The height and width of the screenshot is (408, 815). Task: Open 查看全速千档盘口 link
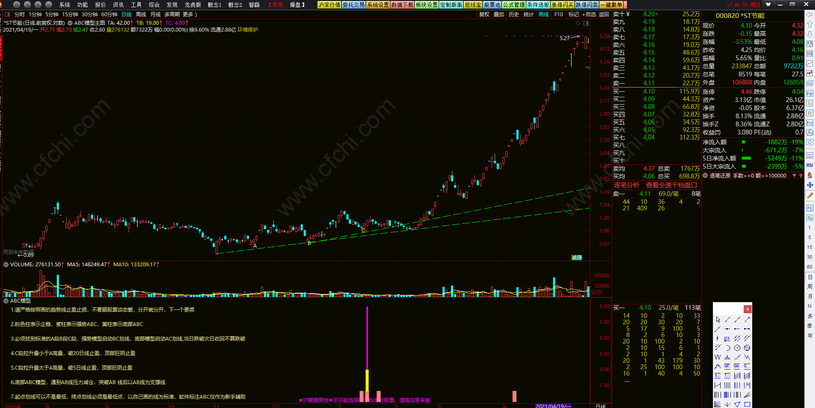[x=672, y=185]
